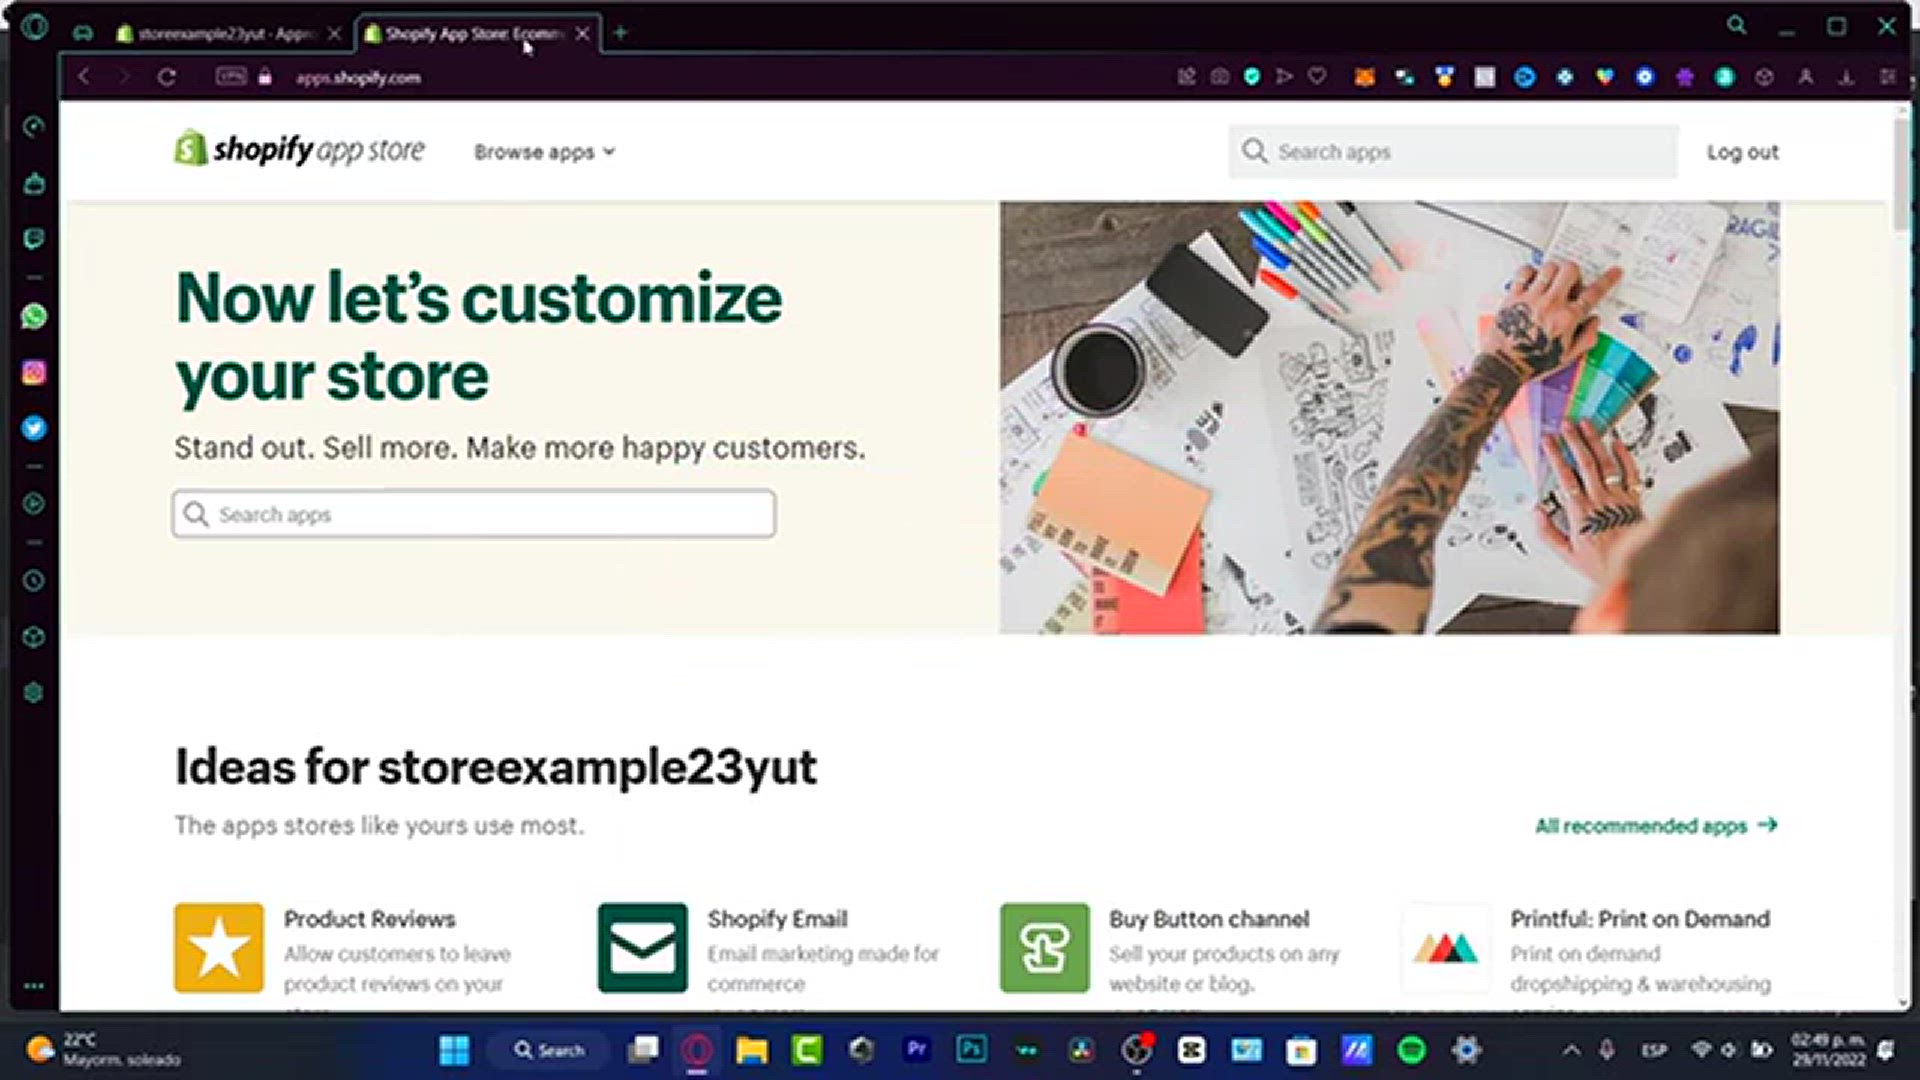Click the apps.shopify.com address field
The height and width of the screenshot is (1080, 1920).
(x=358, y=78)
